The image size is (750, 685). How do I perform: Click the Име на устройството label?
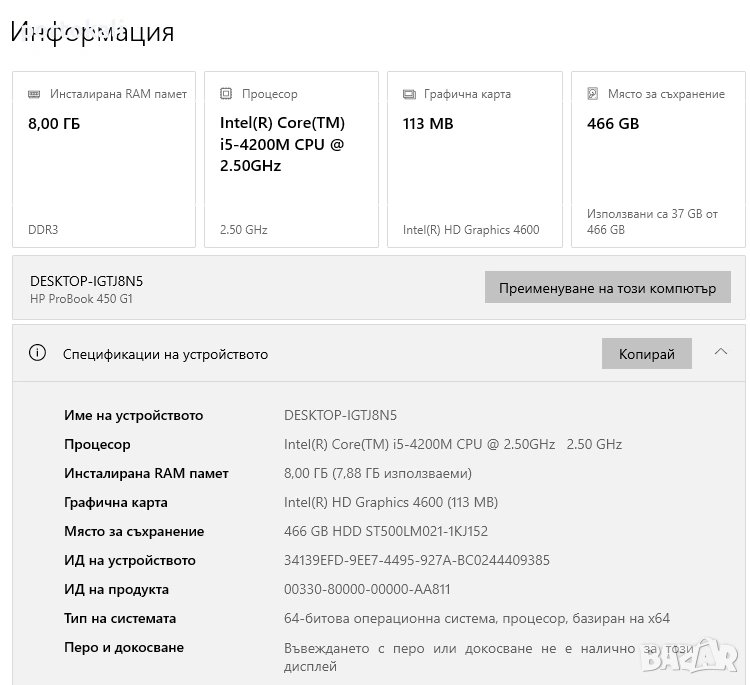tap(133, 415)
